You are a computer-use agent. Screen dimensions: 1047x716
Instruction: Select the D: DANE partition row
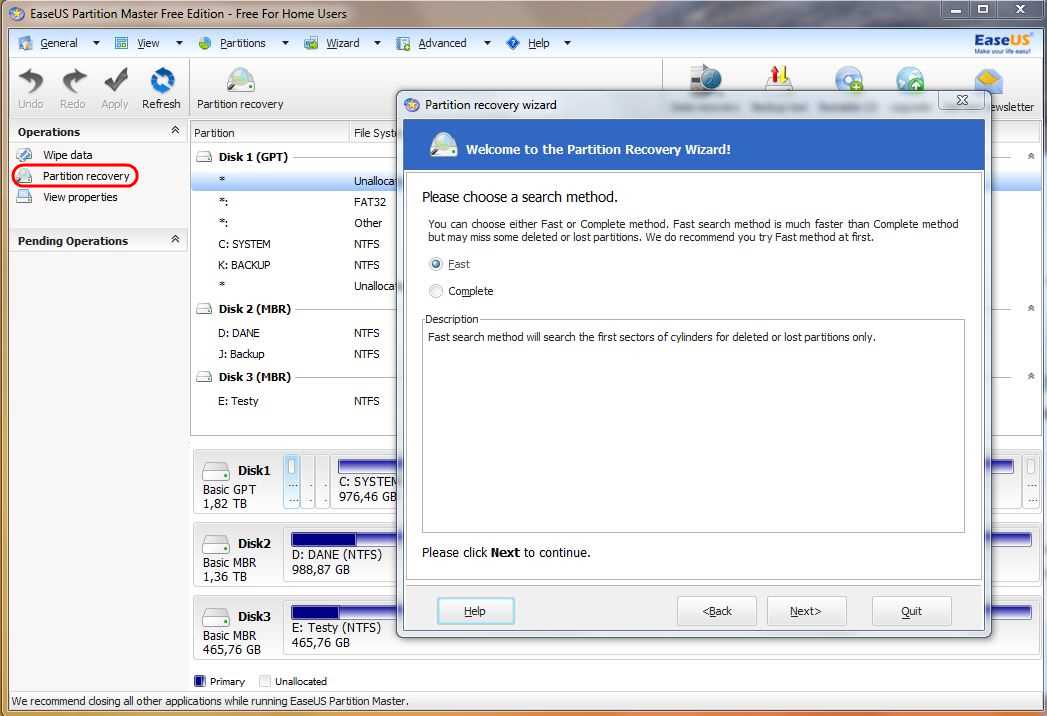tap(294, 333)
